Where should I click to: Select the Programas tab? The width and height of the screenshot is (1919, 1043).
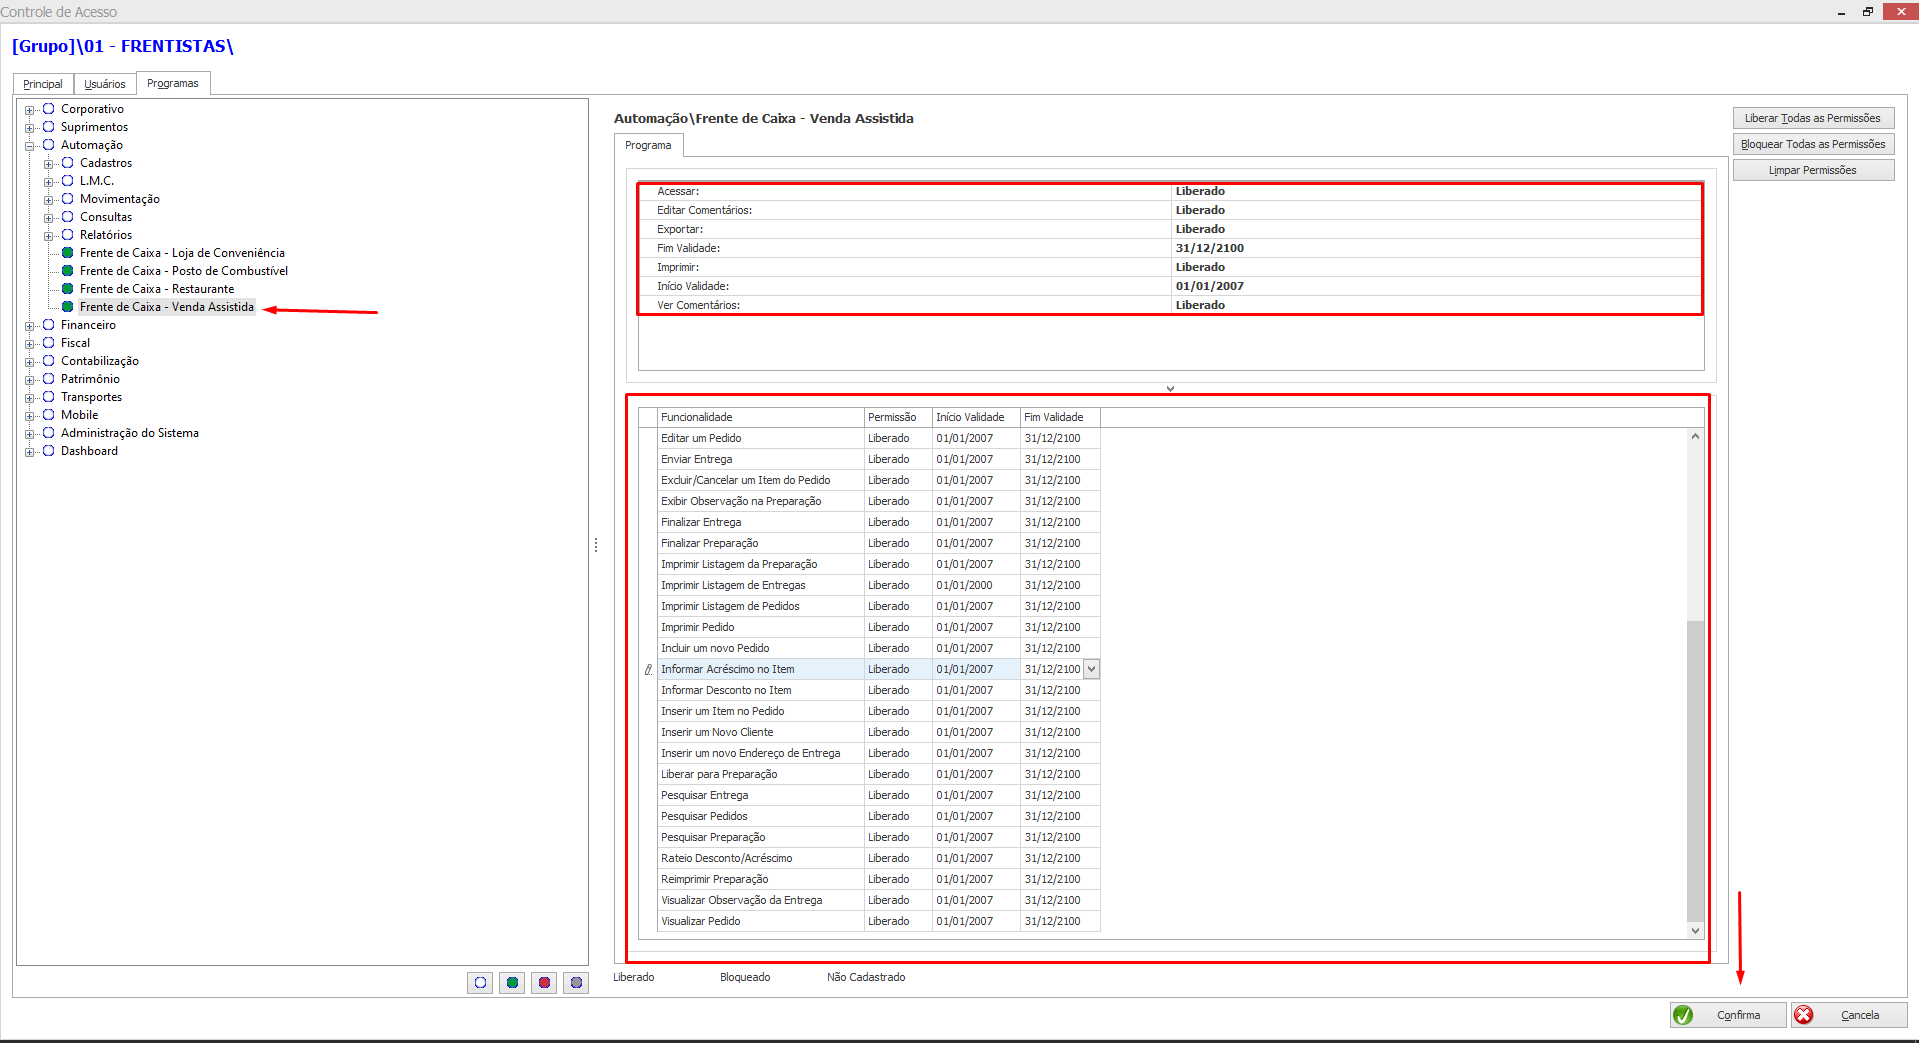point(173,83)
